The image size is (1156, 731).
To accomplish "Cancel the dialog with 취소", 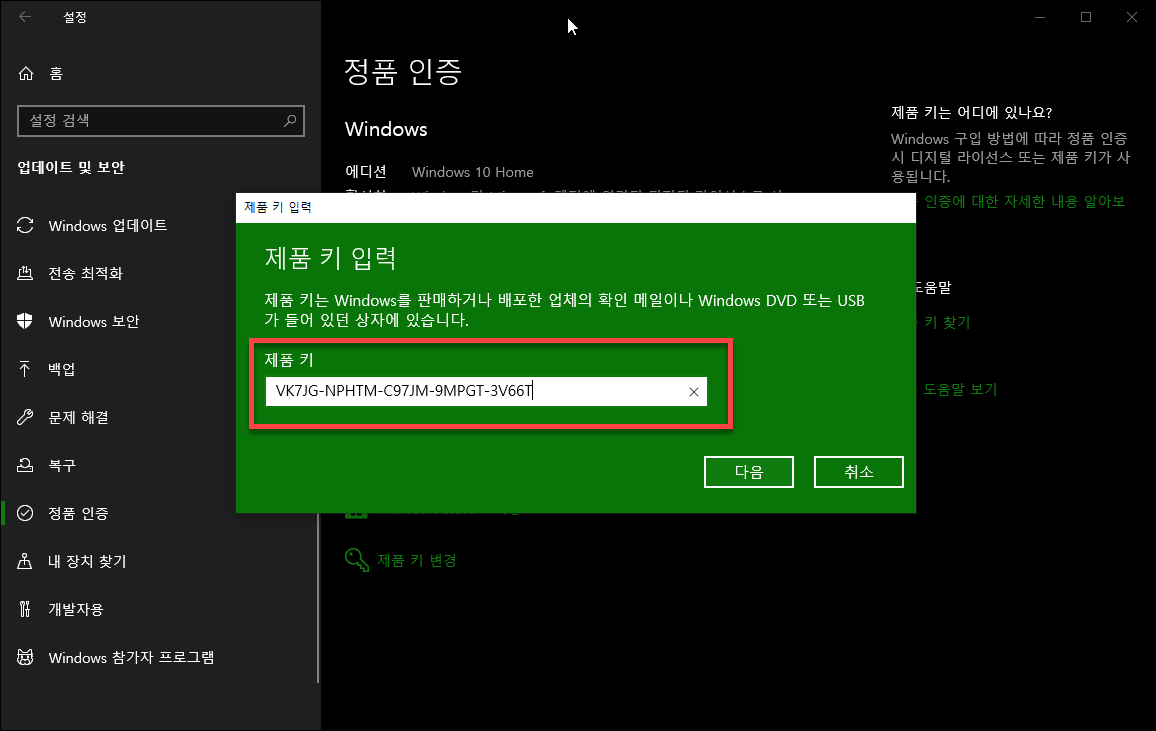I will pos(858,471).
